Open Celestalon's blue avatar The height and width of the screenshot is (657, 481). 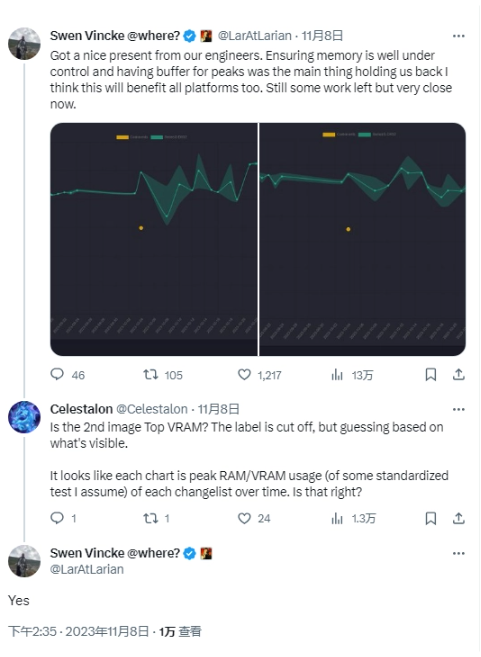(x=24, y=417)
